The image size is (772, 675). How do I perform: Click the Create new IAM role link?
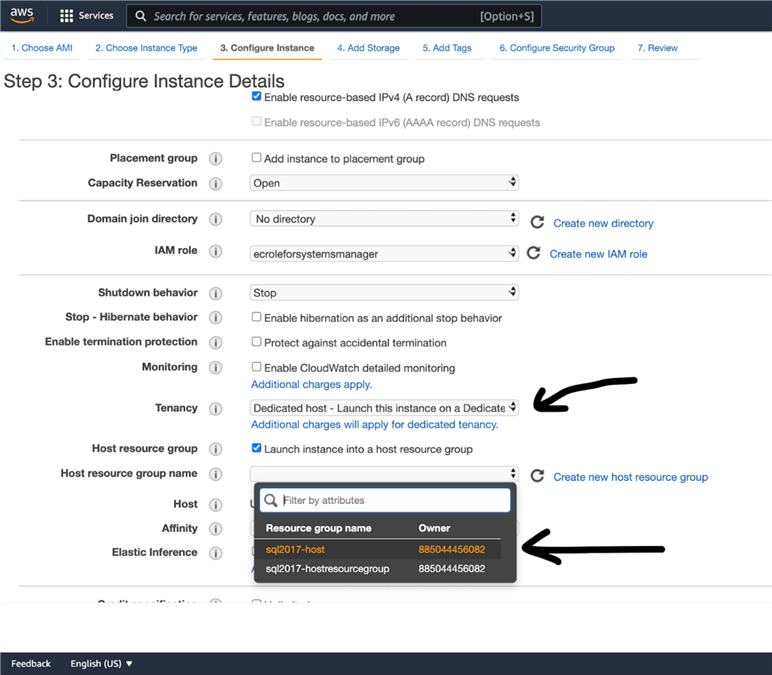tap(598, 254)
